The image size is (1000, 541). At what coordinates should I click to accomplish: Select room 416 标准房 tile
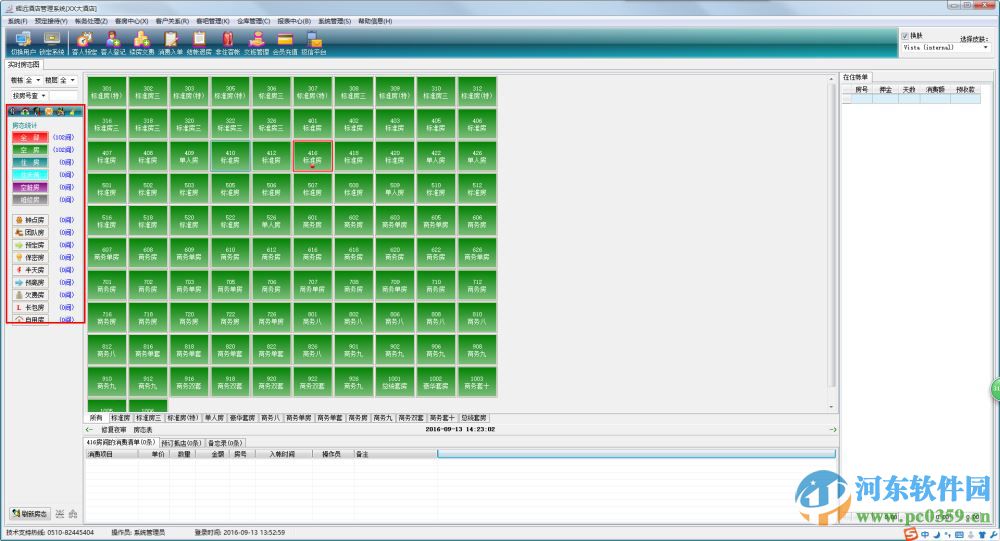[x=312, y=156]
